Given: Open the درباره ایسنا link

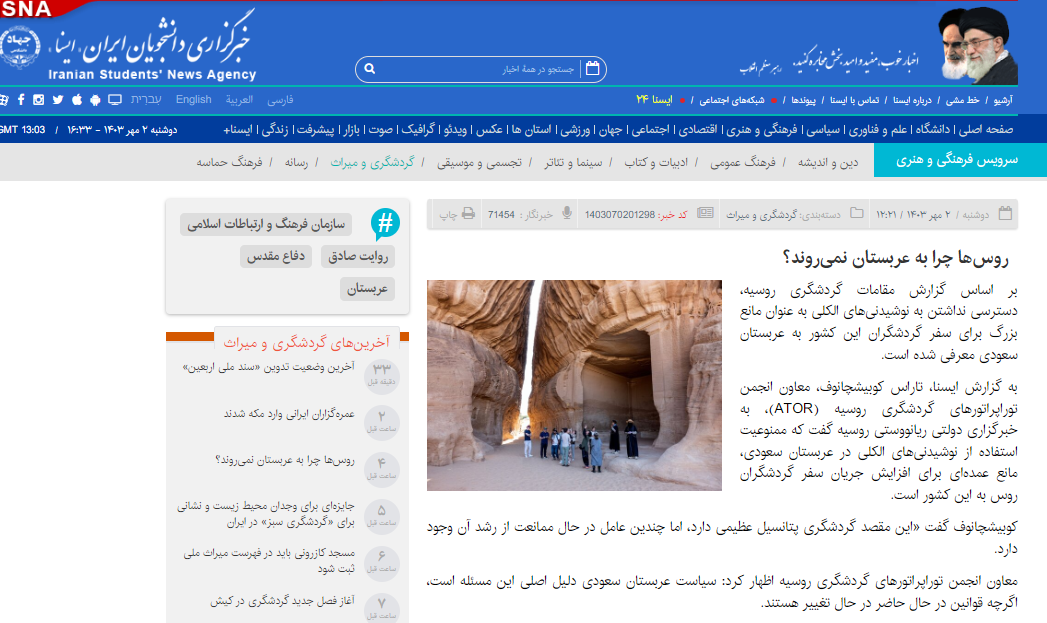Looking at the screenshot, I should click(912, 100).
